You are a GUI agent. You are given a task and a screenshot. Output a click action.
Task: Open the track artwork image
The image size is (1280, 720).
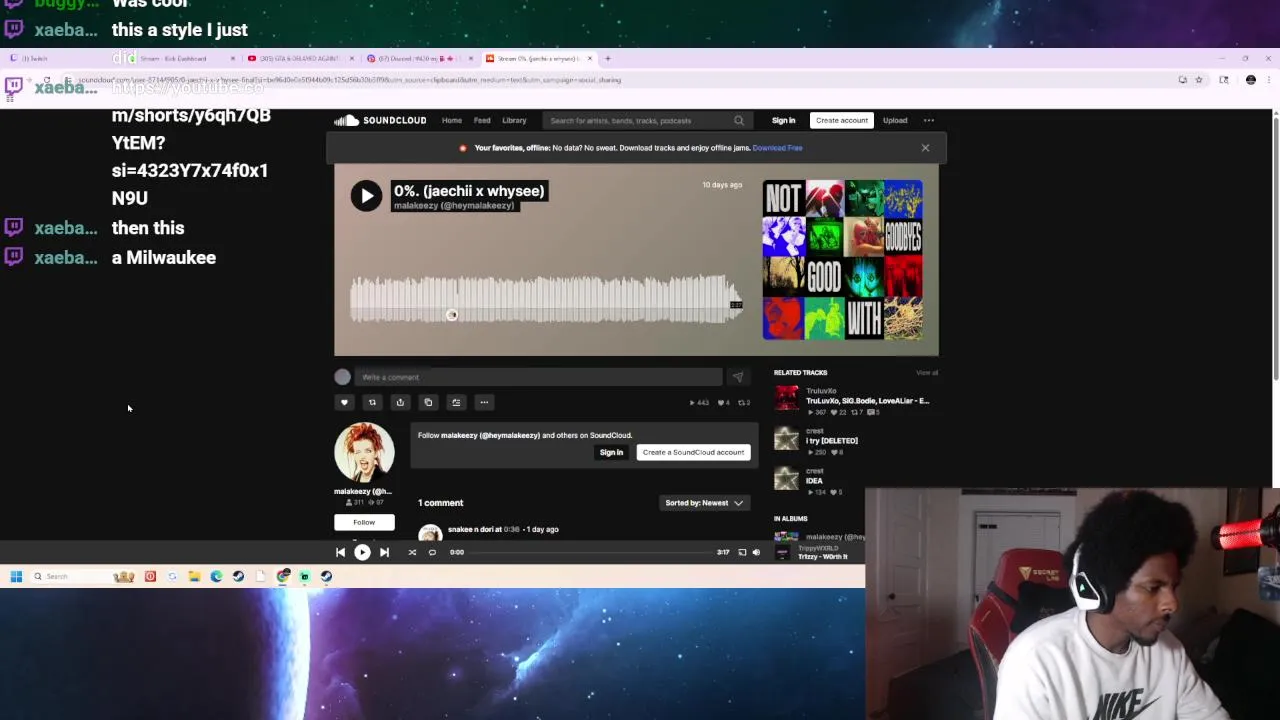(842, 260)
